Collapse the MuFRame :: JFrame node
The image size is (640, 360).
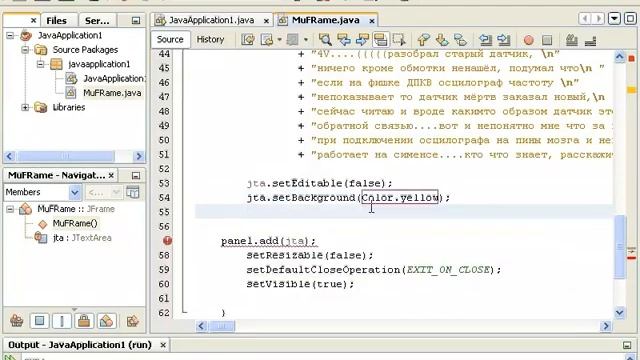[x=10, y=209]
